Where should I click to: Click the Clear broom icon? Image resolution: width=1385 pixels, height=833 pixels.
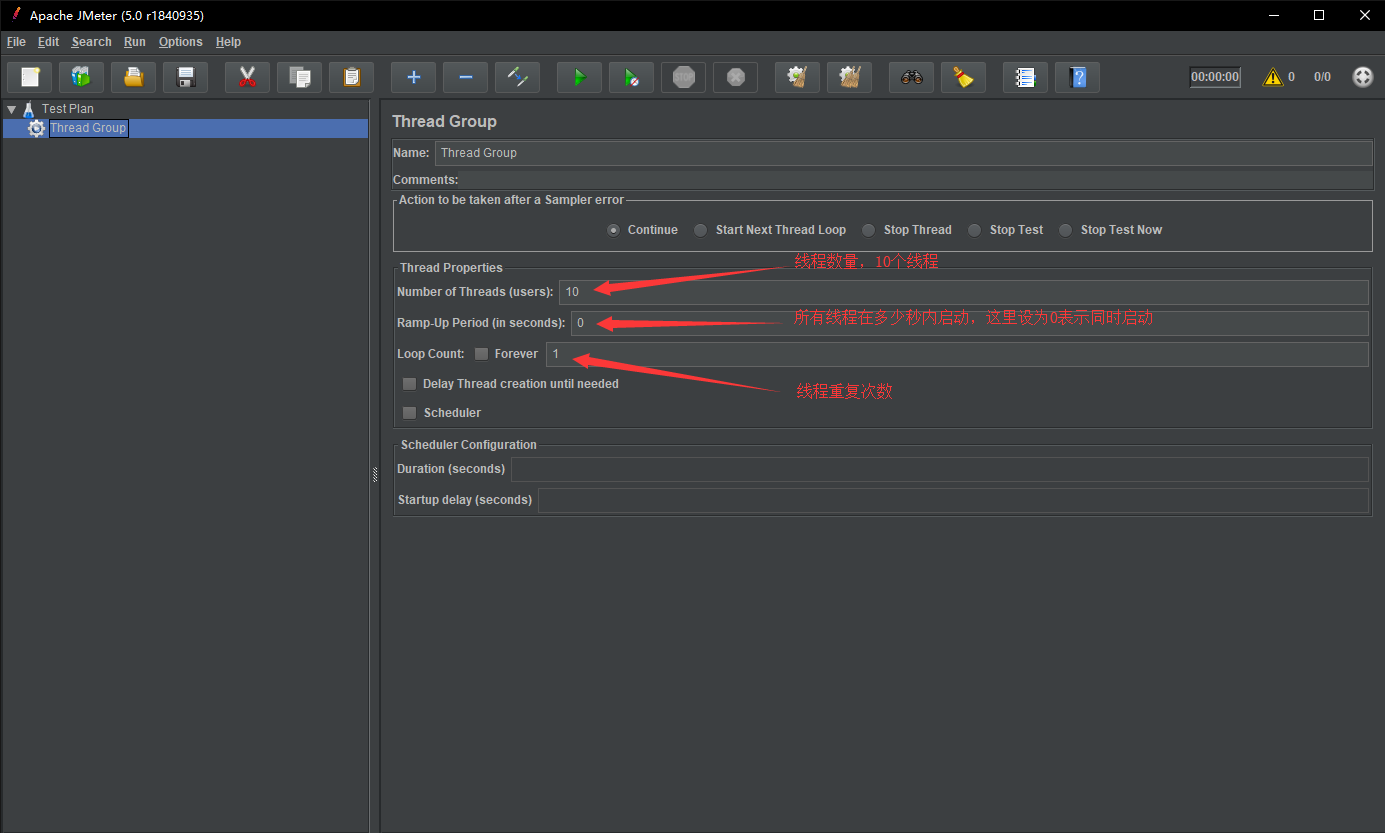pyautogui.click(x=798, y=77)
